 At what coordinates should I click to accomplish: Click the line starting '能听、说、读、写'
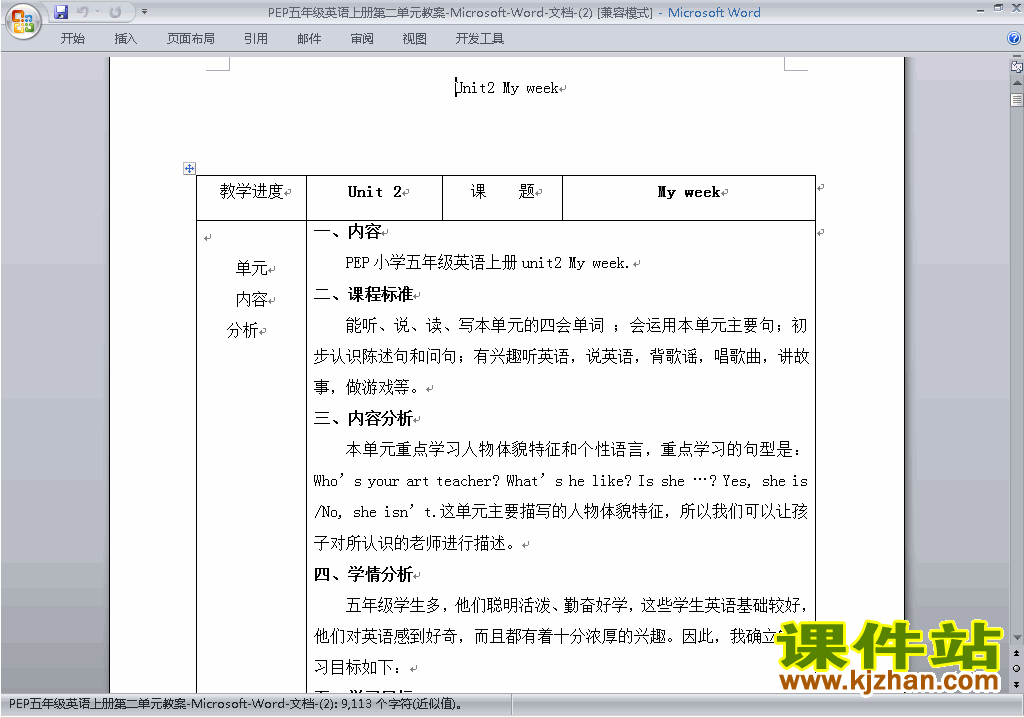click(x=577, y=325)
